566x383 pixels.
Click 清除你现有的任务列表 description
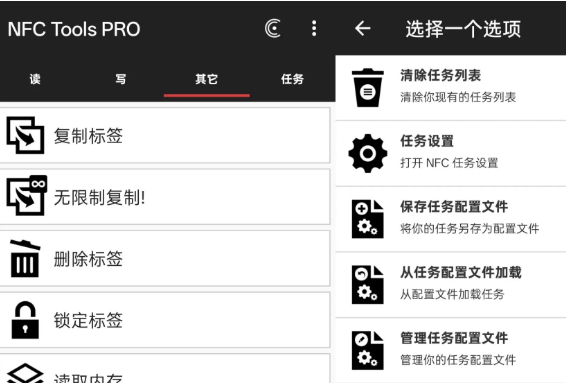click(x=458, y=97)
